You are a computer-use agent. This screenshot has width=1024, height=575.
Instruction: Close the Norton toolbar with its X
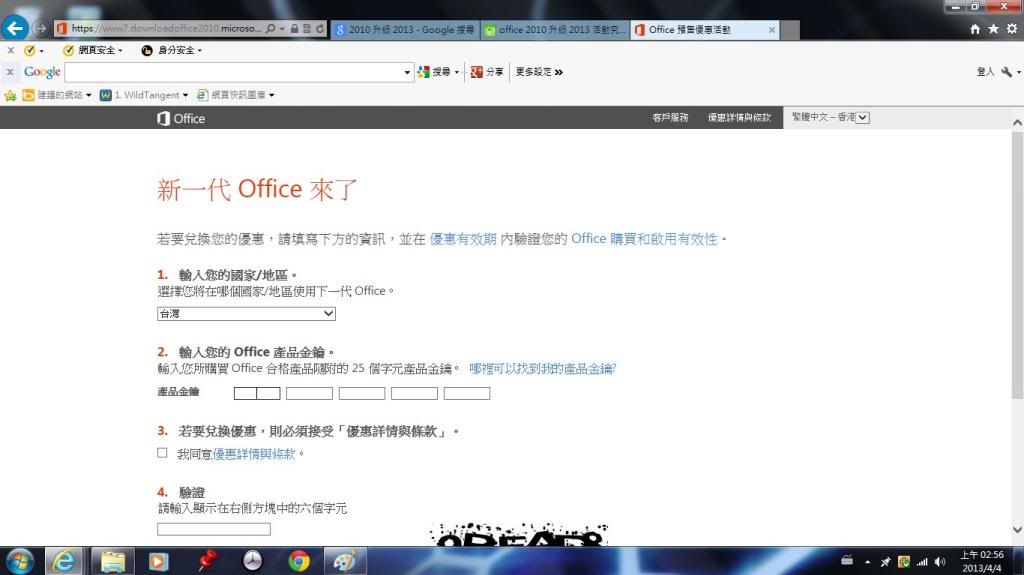(x=10, y=50)
